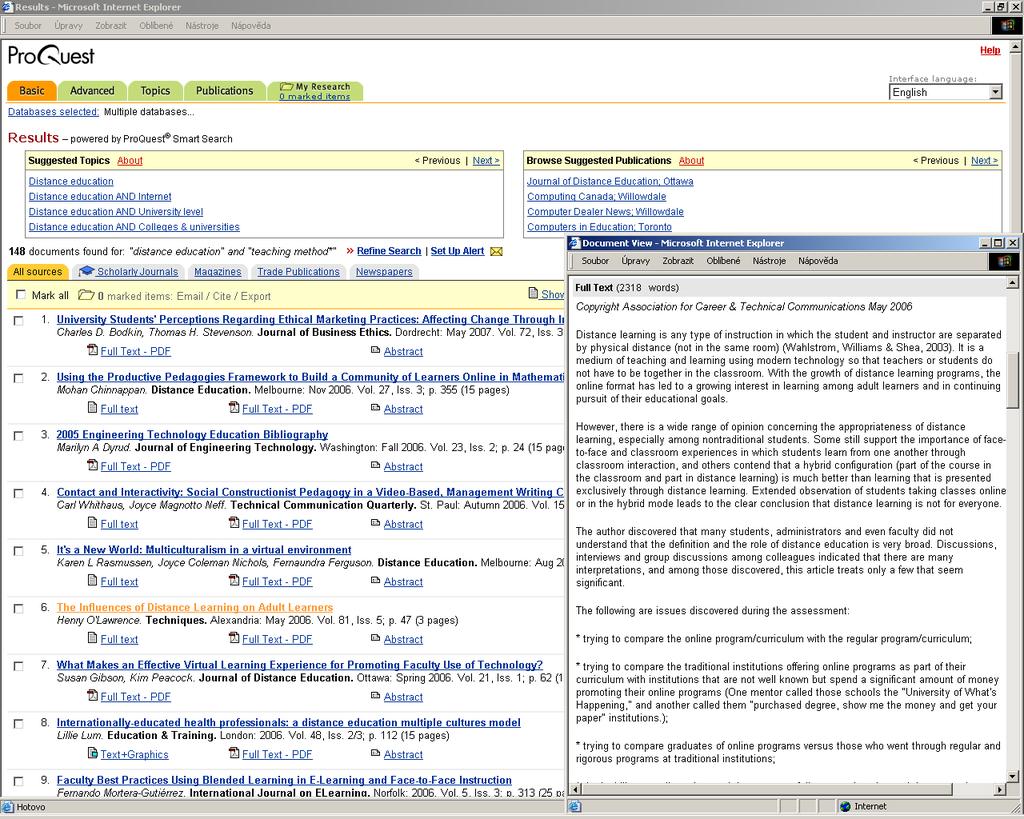
Task: Open Nástroje menu in Document View window
Action: click(769, 261)
